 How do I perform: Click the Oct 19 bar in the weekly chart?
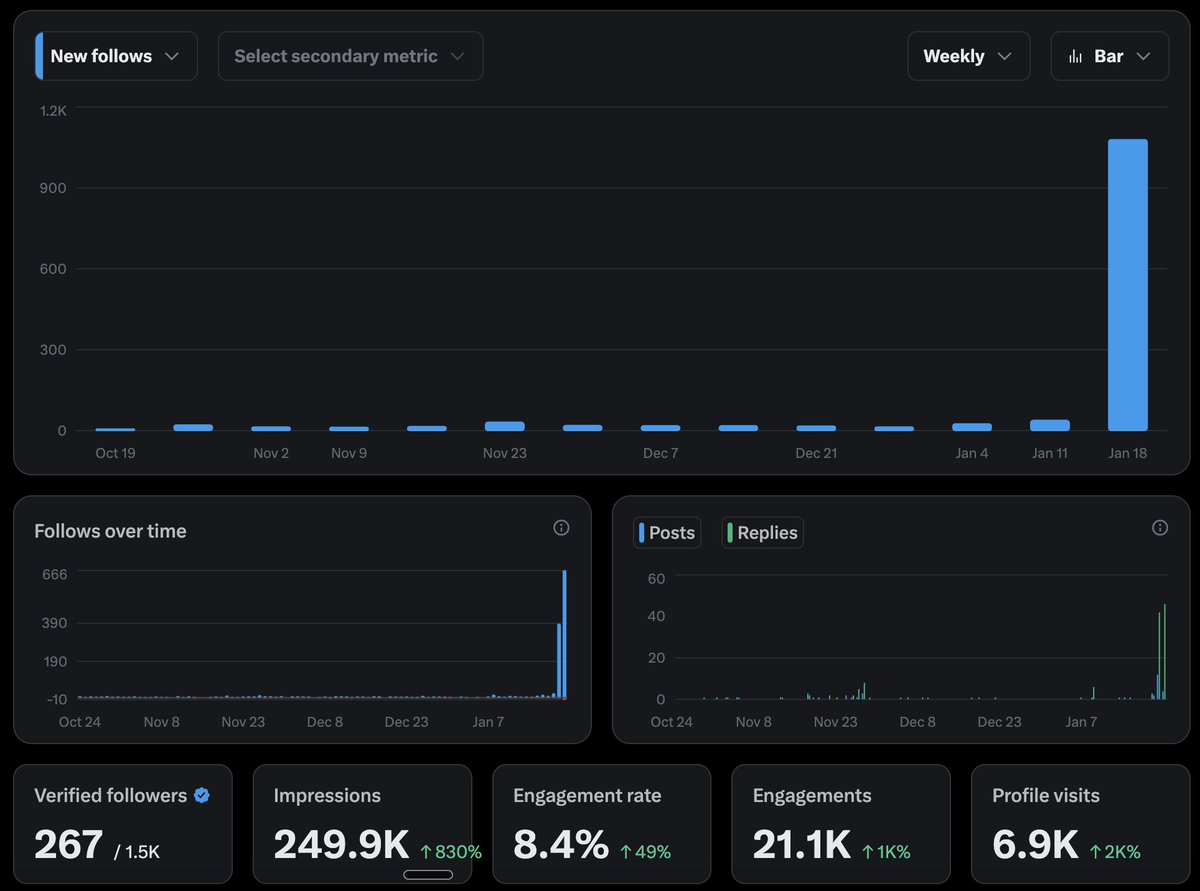pos(115,427)
